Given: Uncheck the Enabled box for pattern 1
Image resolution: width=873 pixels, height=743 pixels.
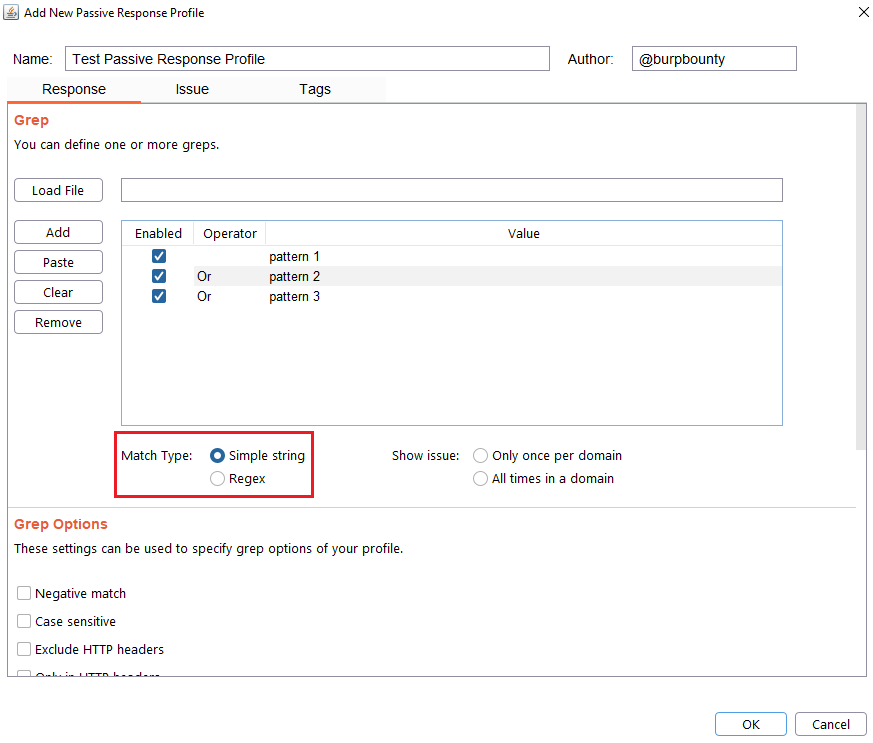Looking at the screenshot, I should tap(159, 256).
